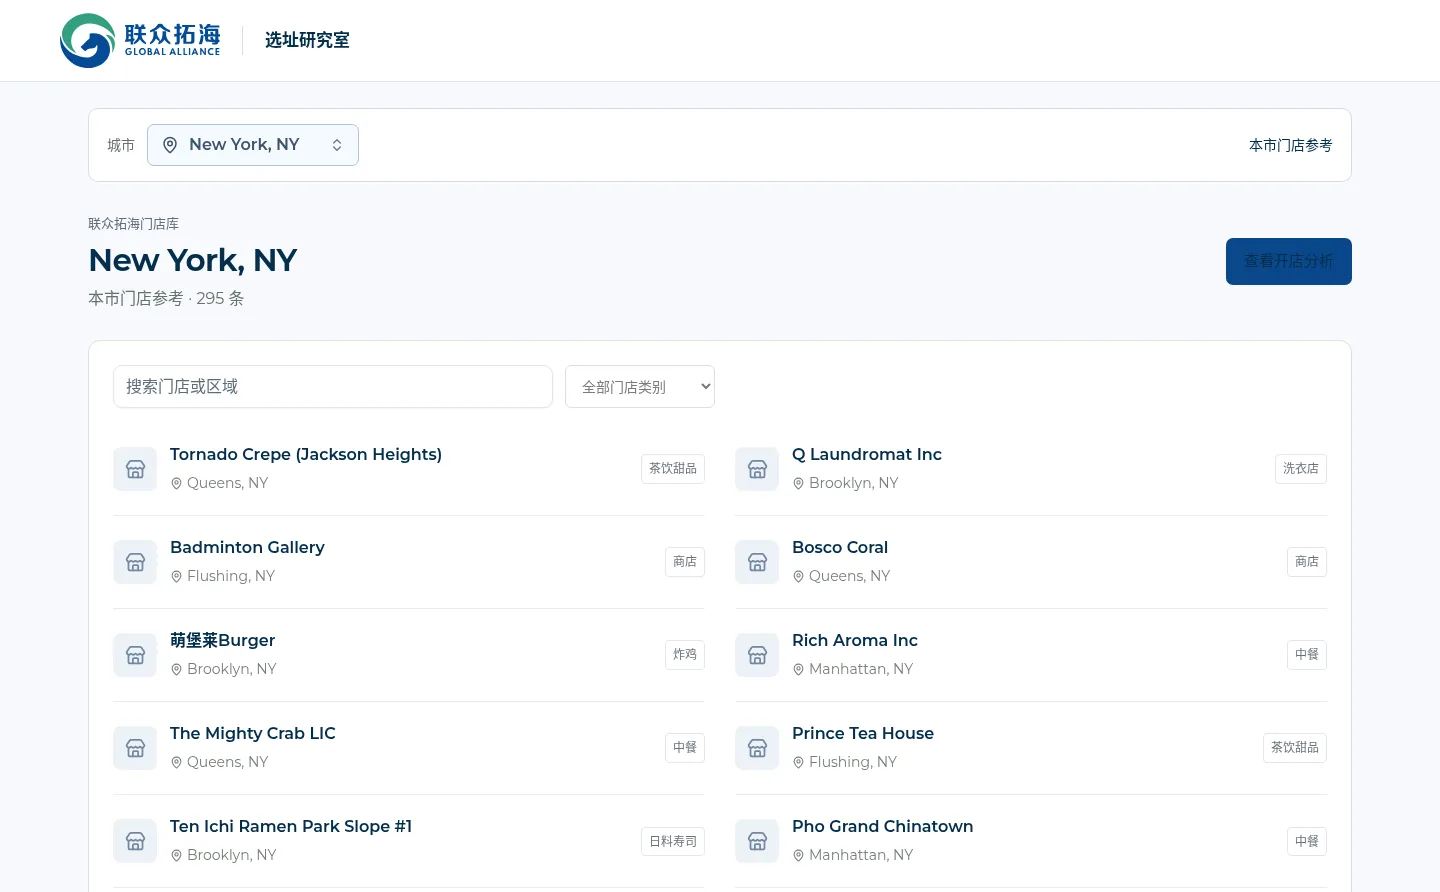Viewport: 1440px width, 892px height.
Task: Click 日料寿司 tag on Ten Ichi Ramen
Action: pyautogui.click(x=673, y=841)
